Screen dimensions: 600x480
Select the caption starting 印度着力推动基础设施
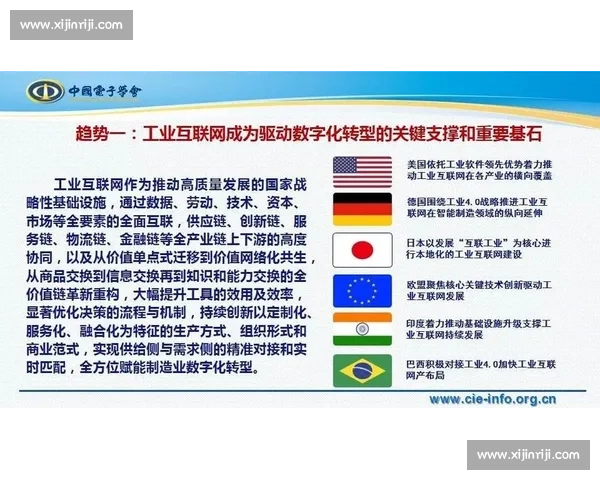click(x=478, y=329)
